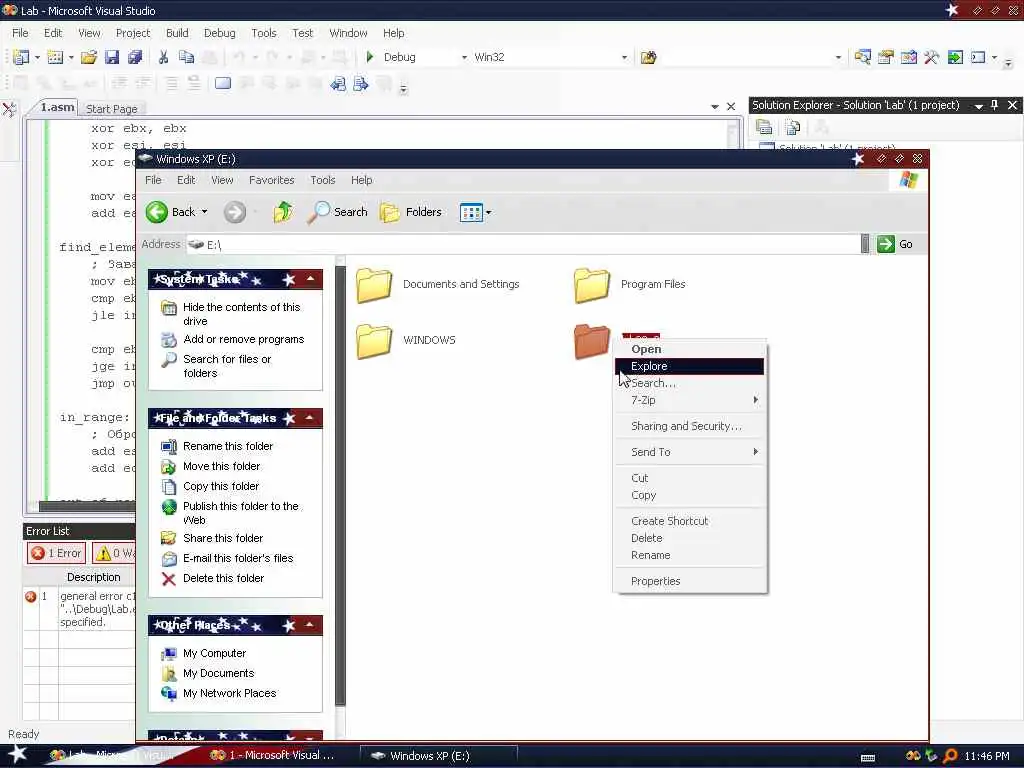Open the document tab list dropdown arrow

pyautogui.click(x=714, y=106)
